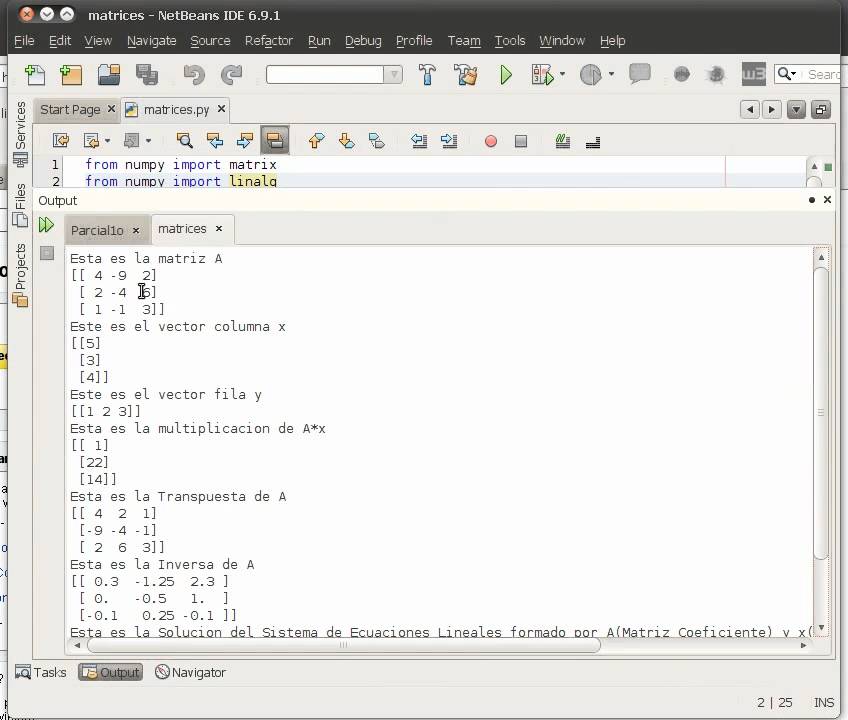The image size is (848, 720).
Task: Click Find Next Occurrence icon
Action: pyautogui.click(x=244, y=141)
